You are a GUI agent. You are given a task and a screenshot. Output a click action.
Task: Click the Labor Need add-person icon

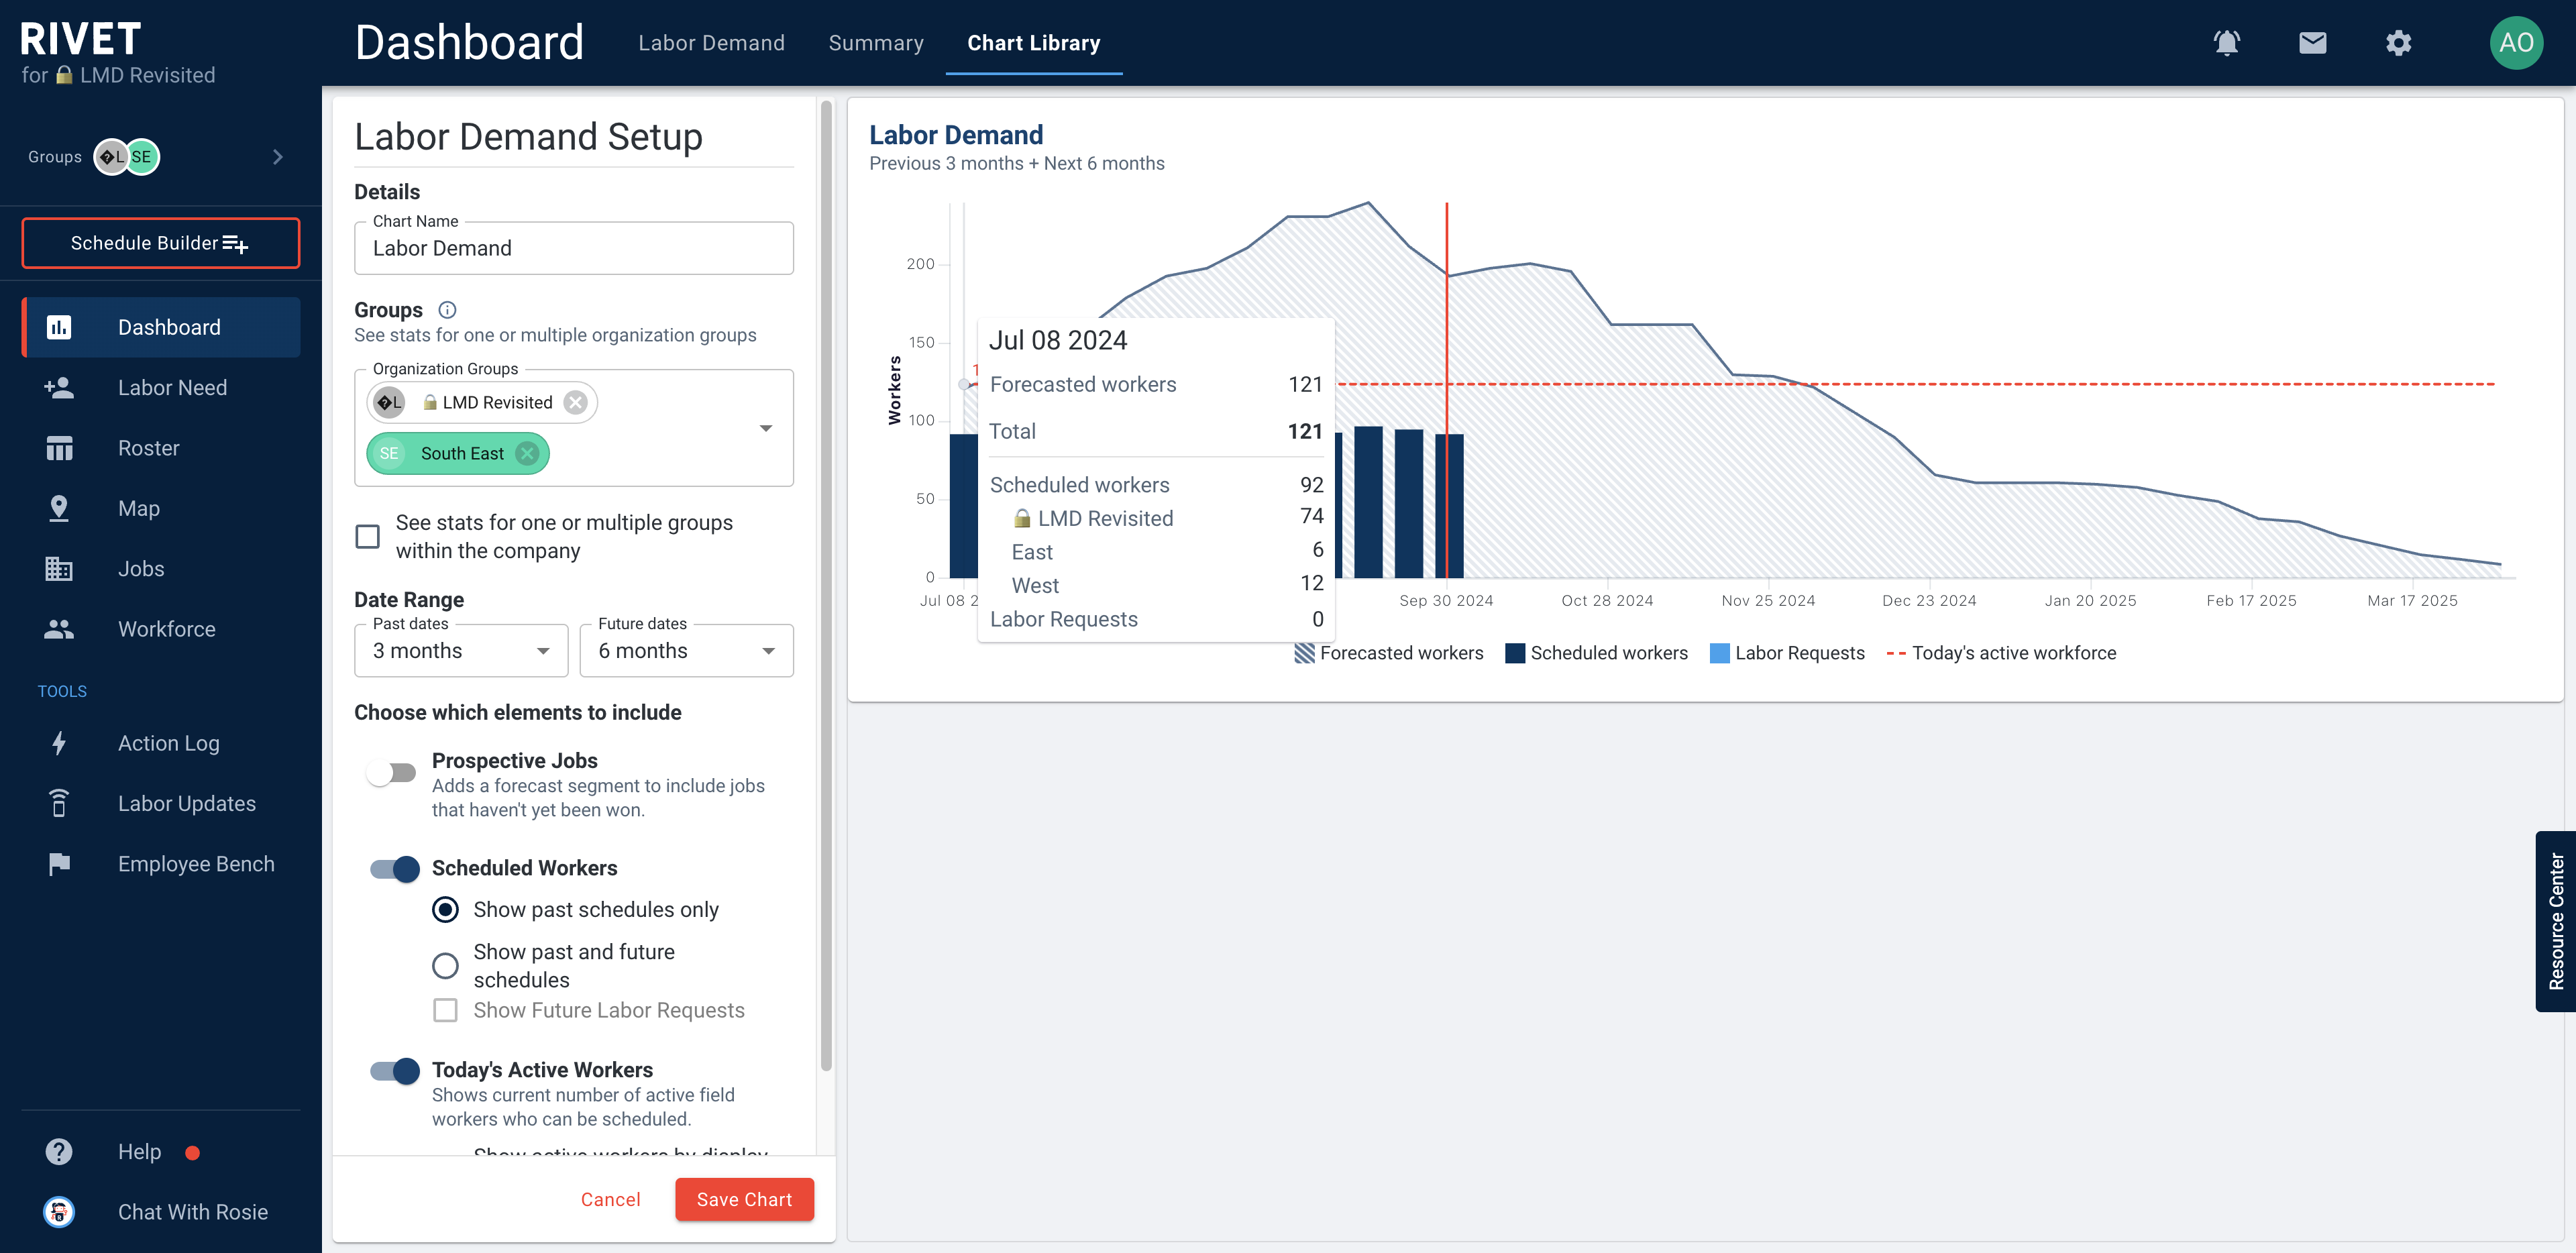point(59,388)
